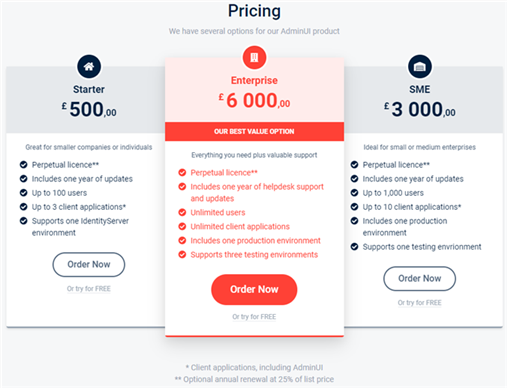Try the Enterprise plan for FREE
The height and width of the screenshot is (388, 507).
click(254, 317)
